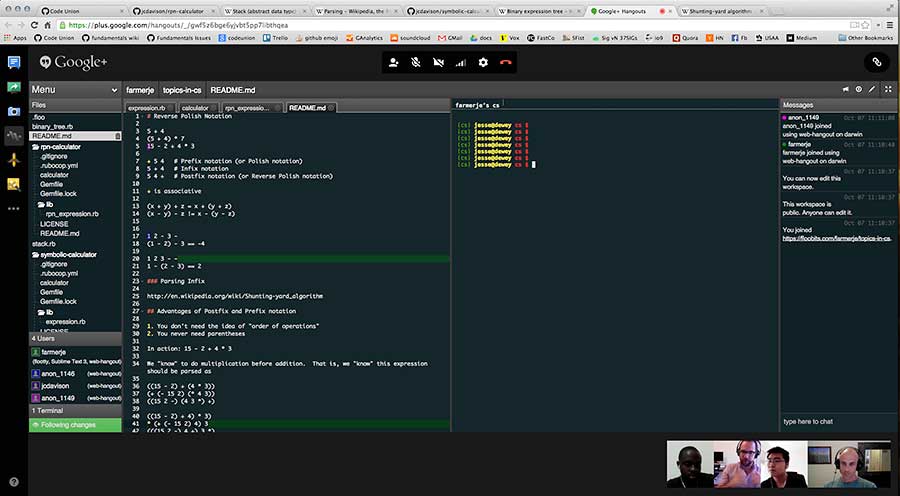The image size is (900, 496).
Task: Click the chat input field
Action: pos(837,421)
